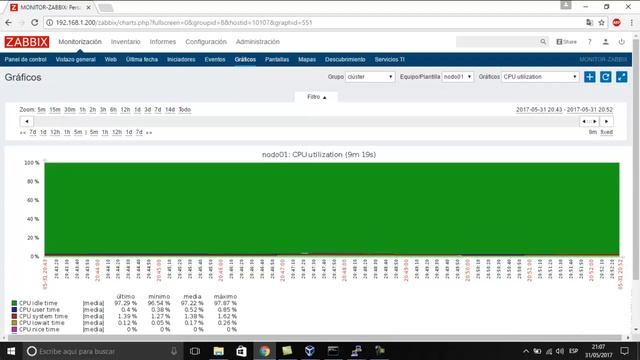Zoom graph to 1h
This screenshot has height=360, width=640.
82,110
